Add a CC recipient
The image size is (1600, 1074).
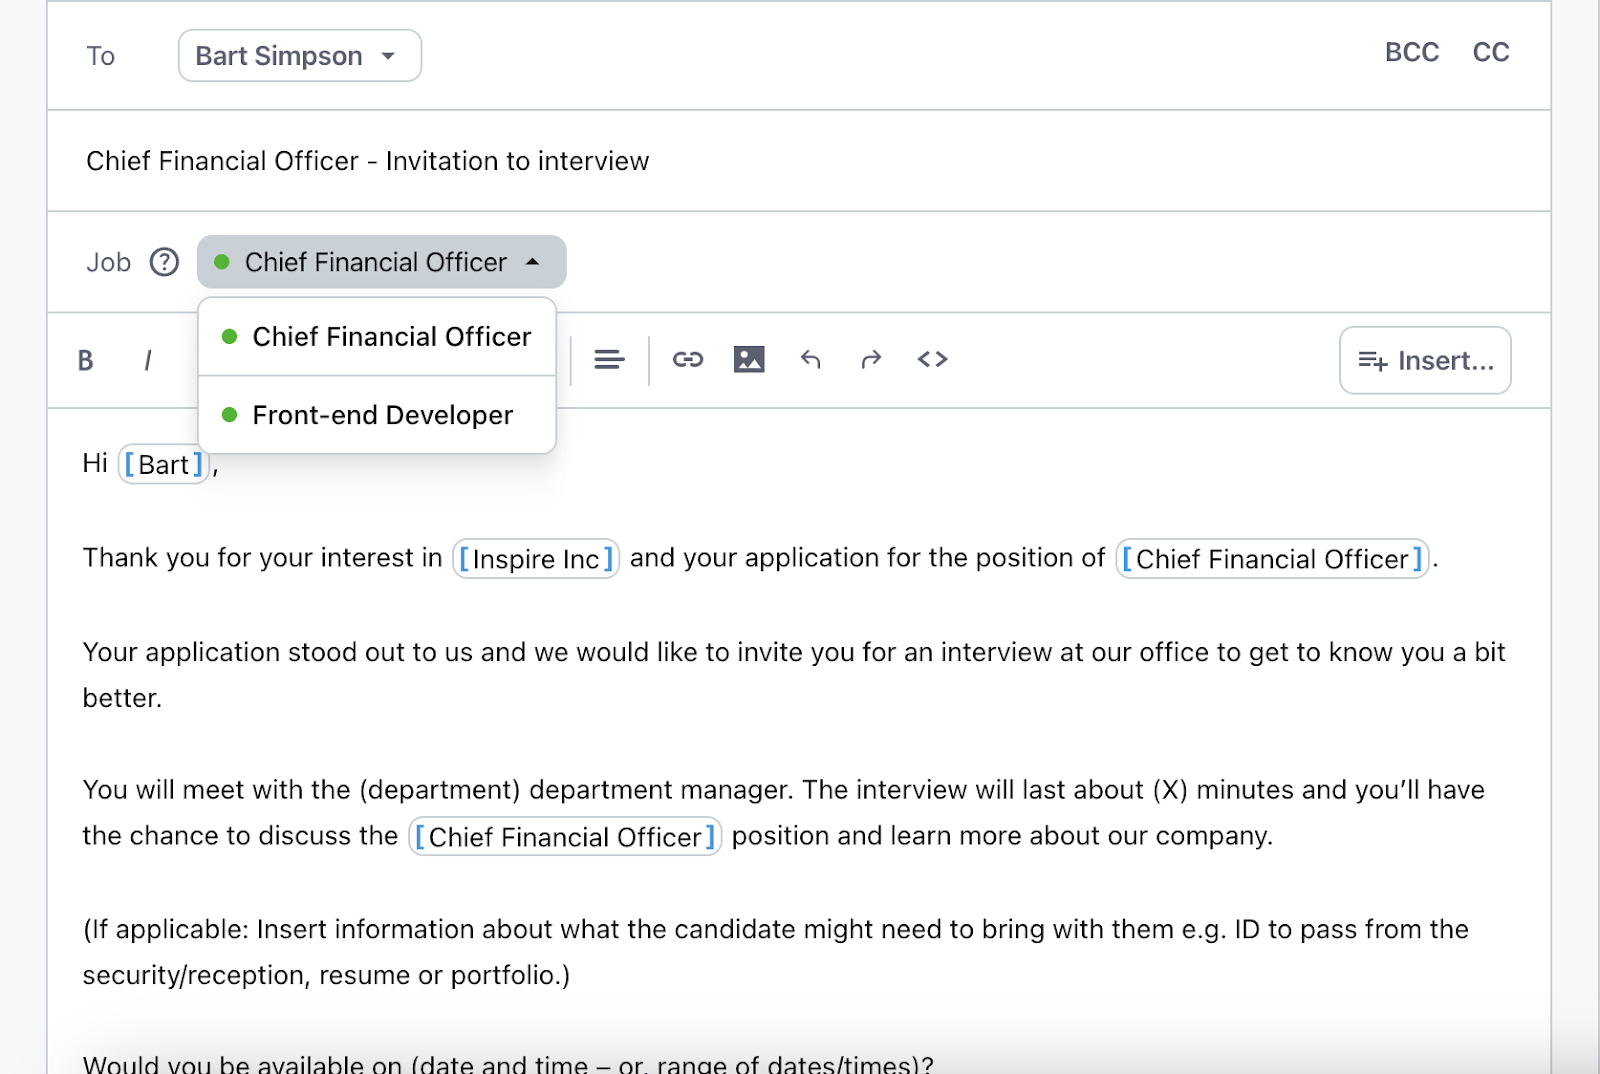point(1490,52)
